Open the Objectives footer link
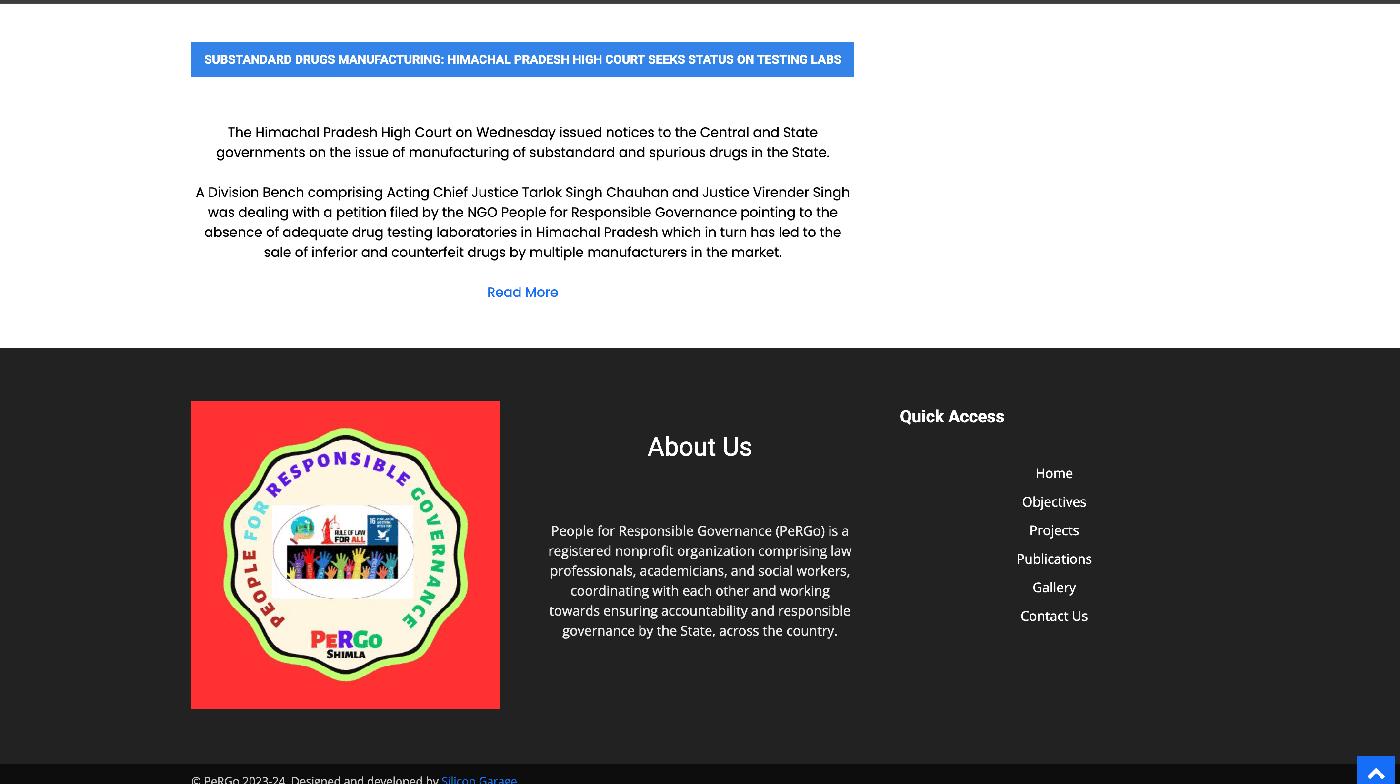 (x=1053, y=502)
